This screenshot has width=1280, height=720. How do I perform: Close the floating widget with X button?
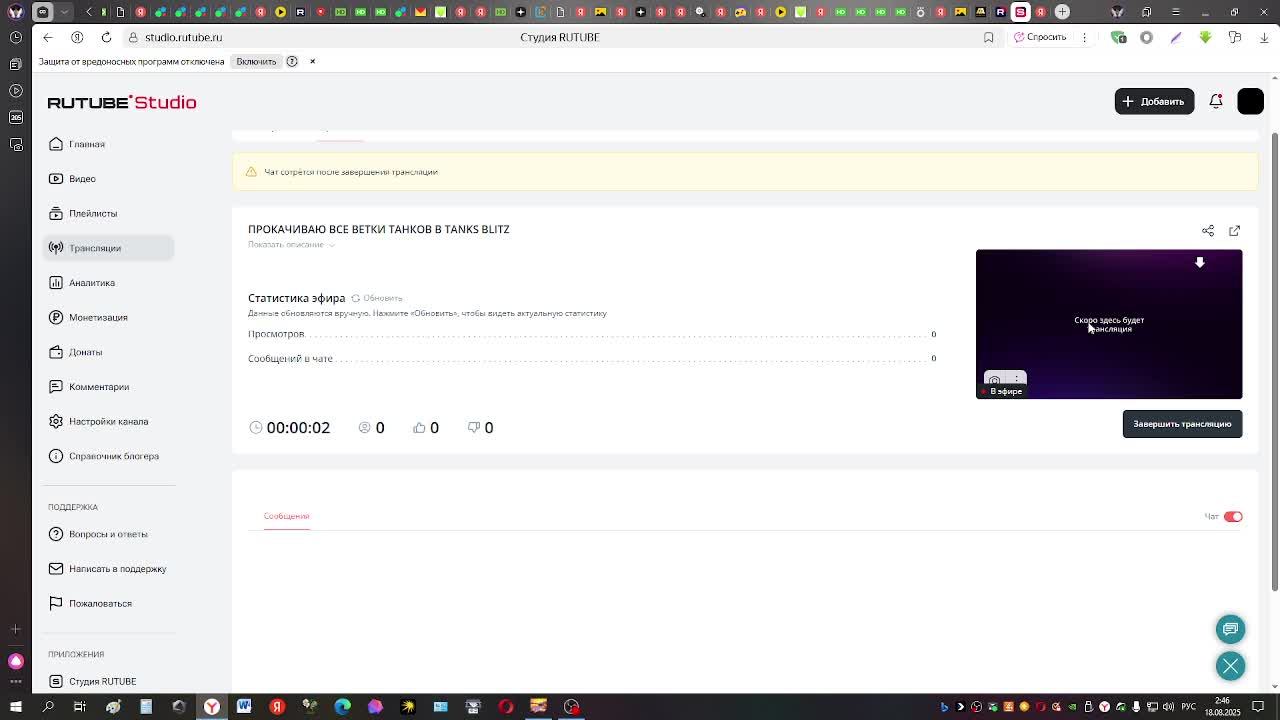pos(1230,666)
